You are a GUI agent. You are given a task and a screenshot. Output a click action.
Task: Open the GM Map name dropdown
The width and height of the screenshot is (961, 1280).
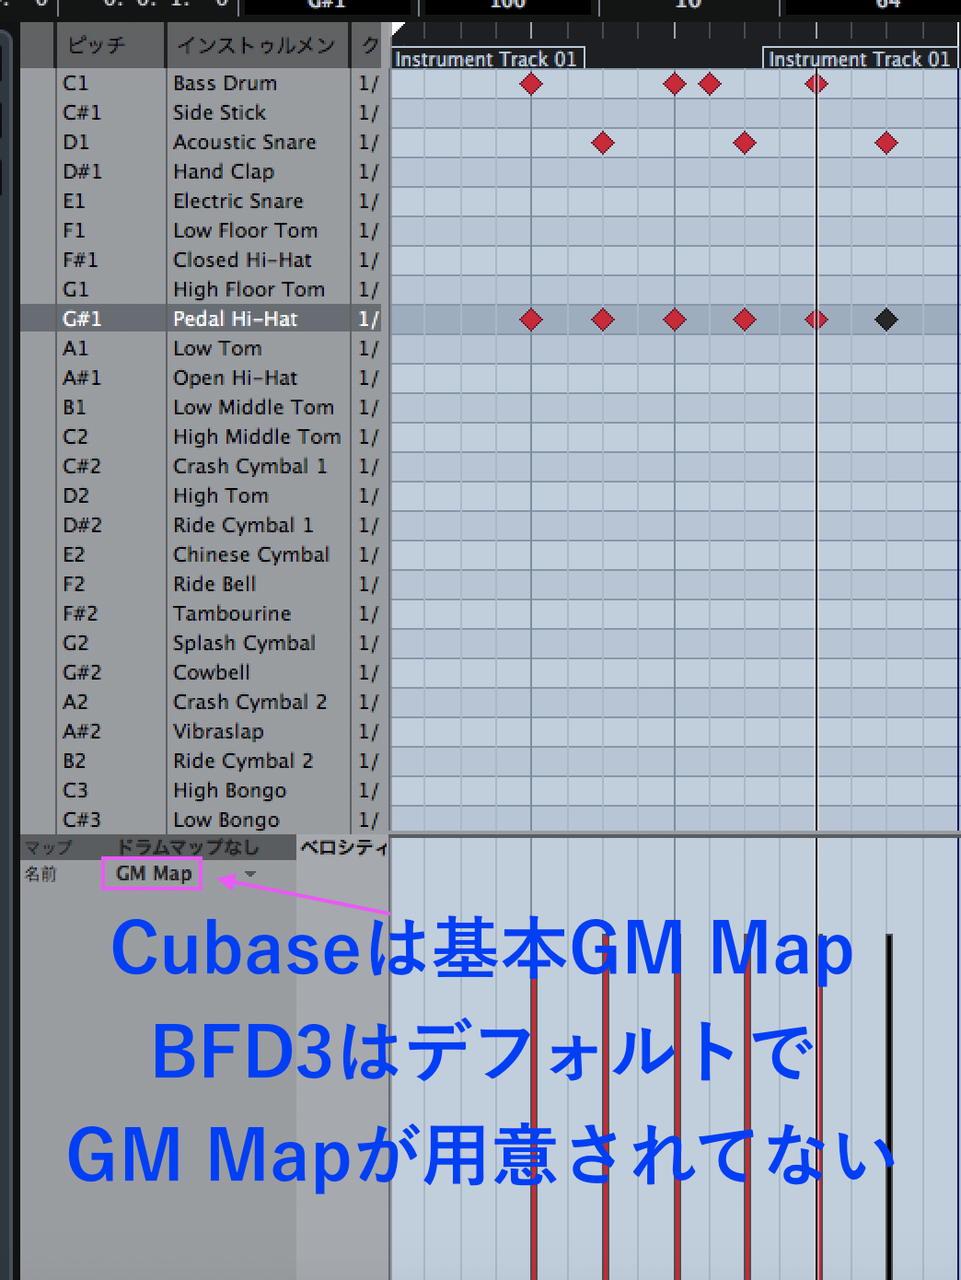coord(151,873)
